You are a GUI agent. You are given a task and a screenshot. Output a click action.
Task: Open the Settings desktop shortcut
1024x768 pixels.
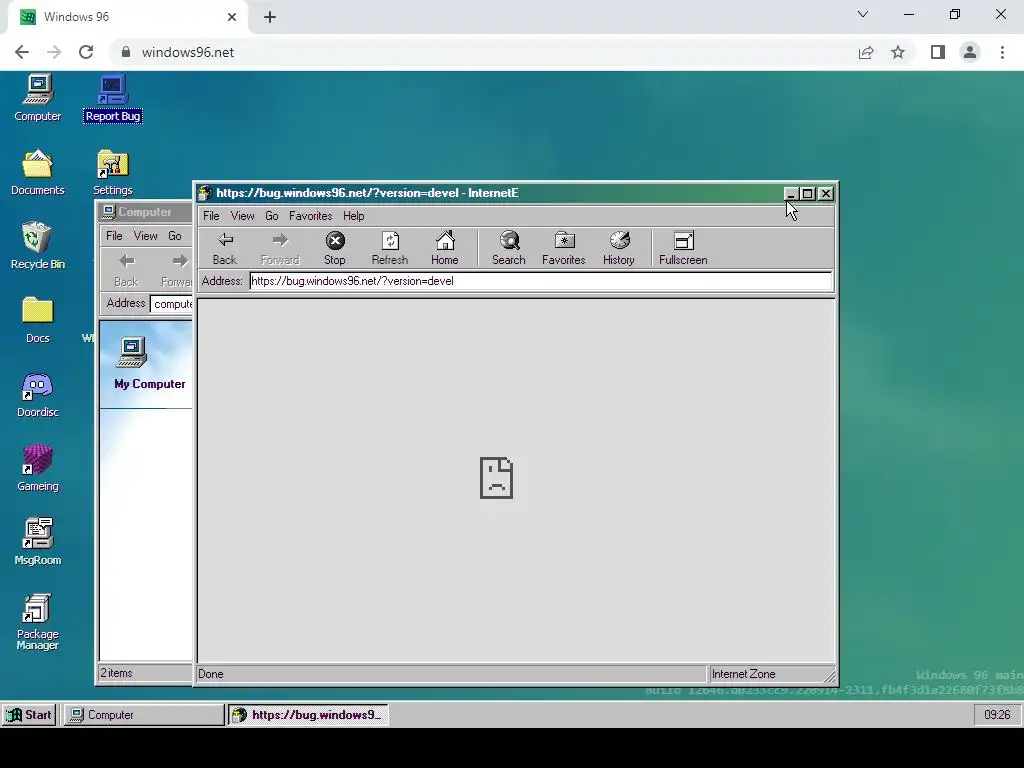pos(113,172)
